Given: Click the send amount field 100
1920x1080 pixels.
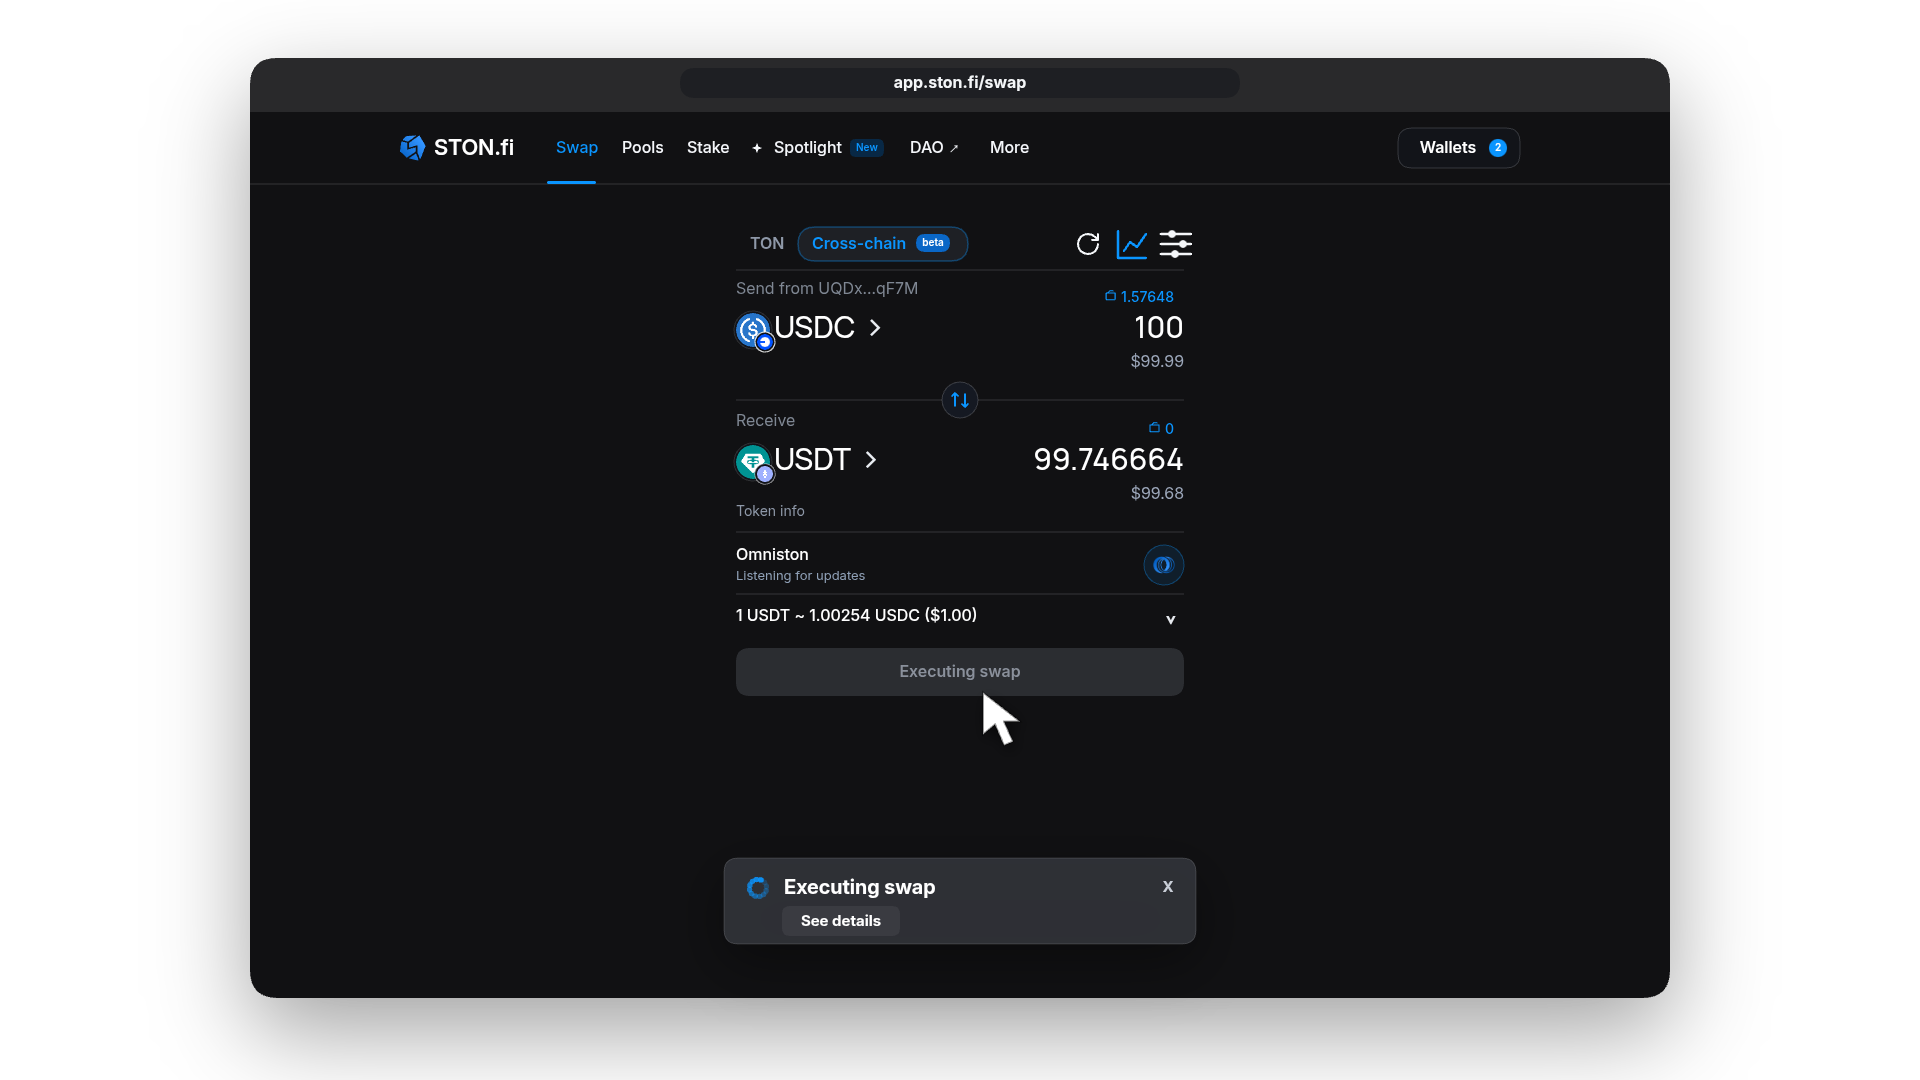Looking at the screenshot, I should click(x=1158, y=327).
